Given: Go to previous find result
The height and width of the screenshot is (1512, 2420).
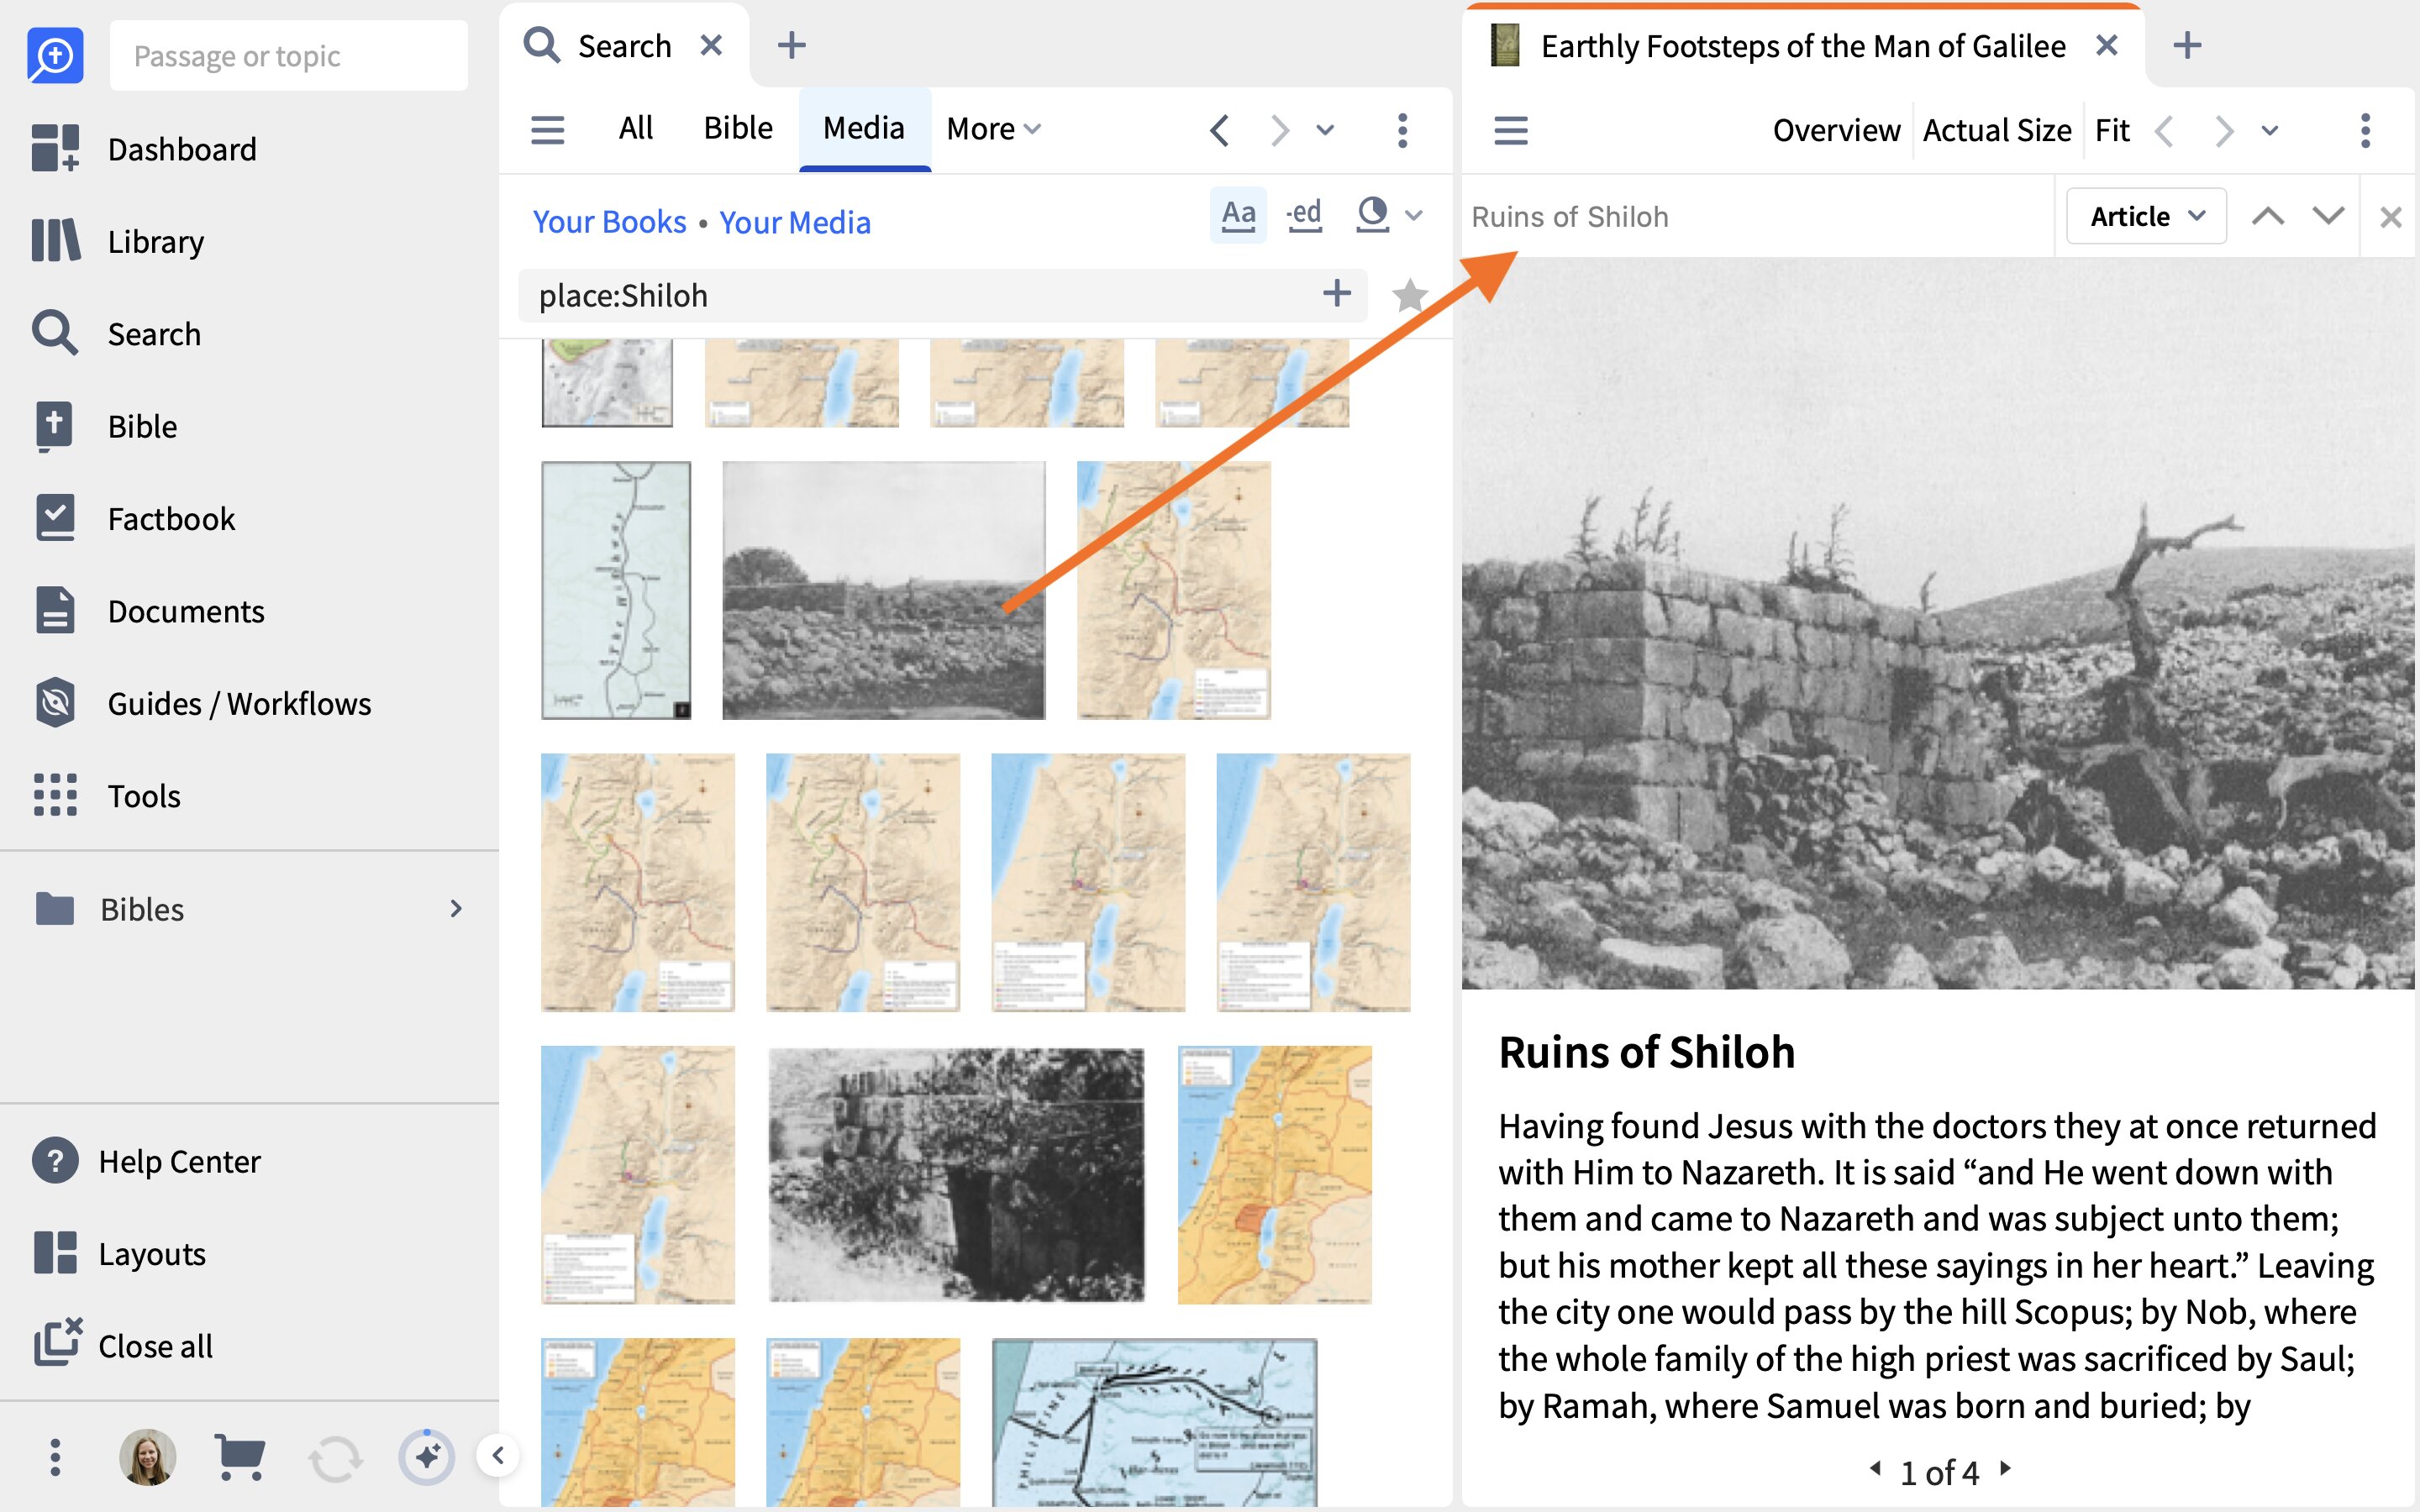Looking at the screenshot, I should (2267, 216).
